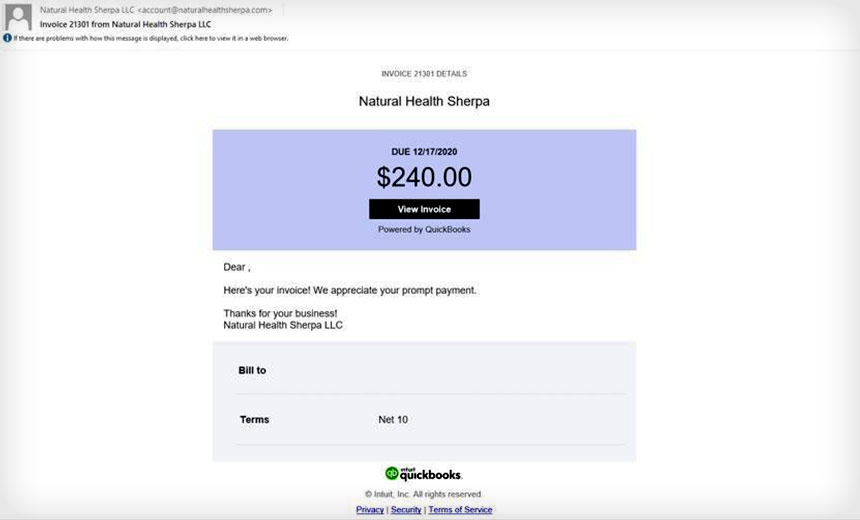
Task: Click the Natural Health Sherpa company heading
Action: pos(424,101)
